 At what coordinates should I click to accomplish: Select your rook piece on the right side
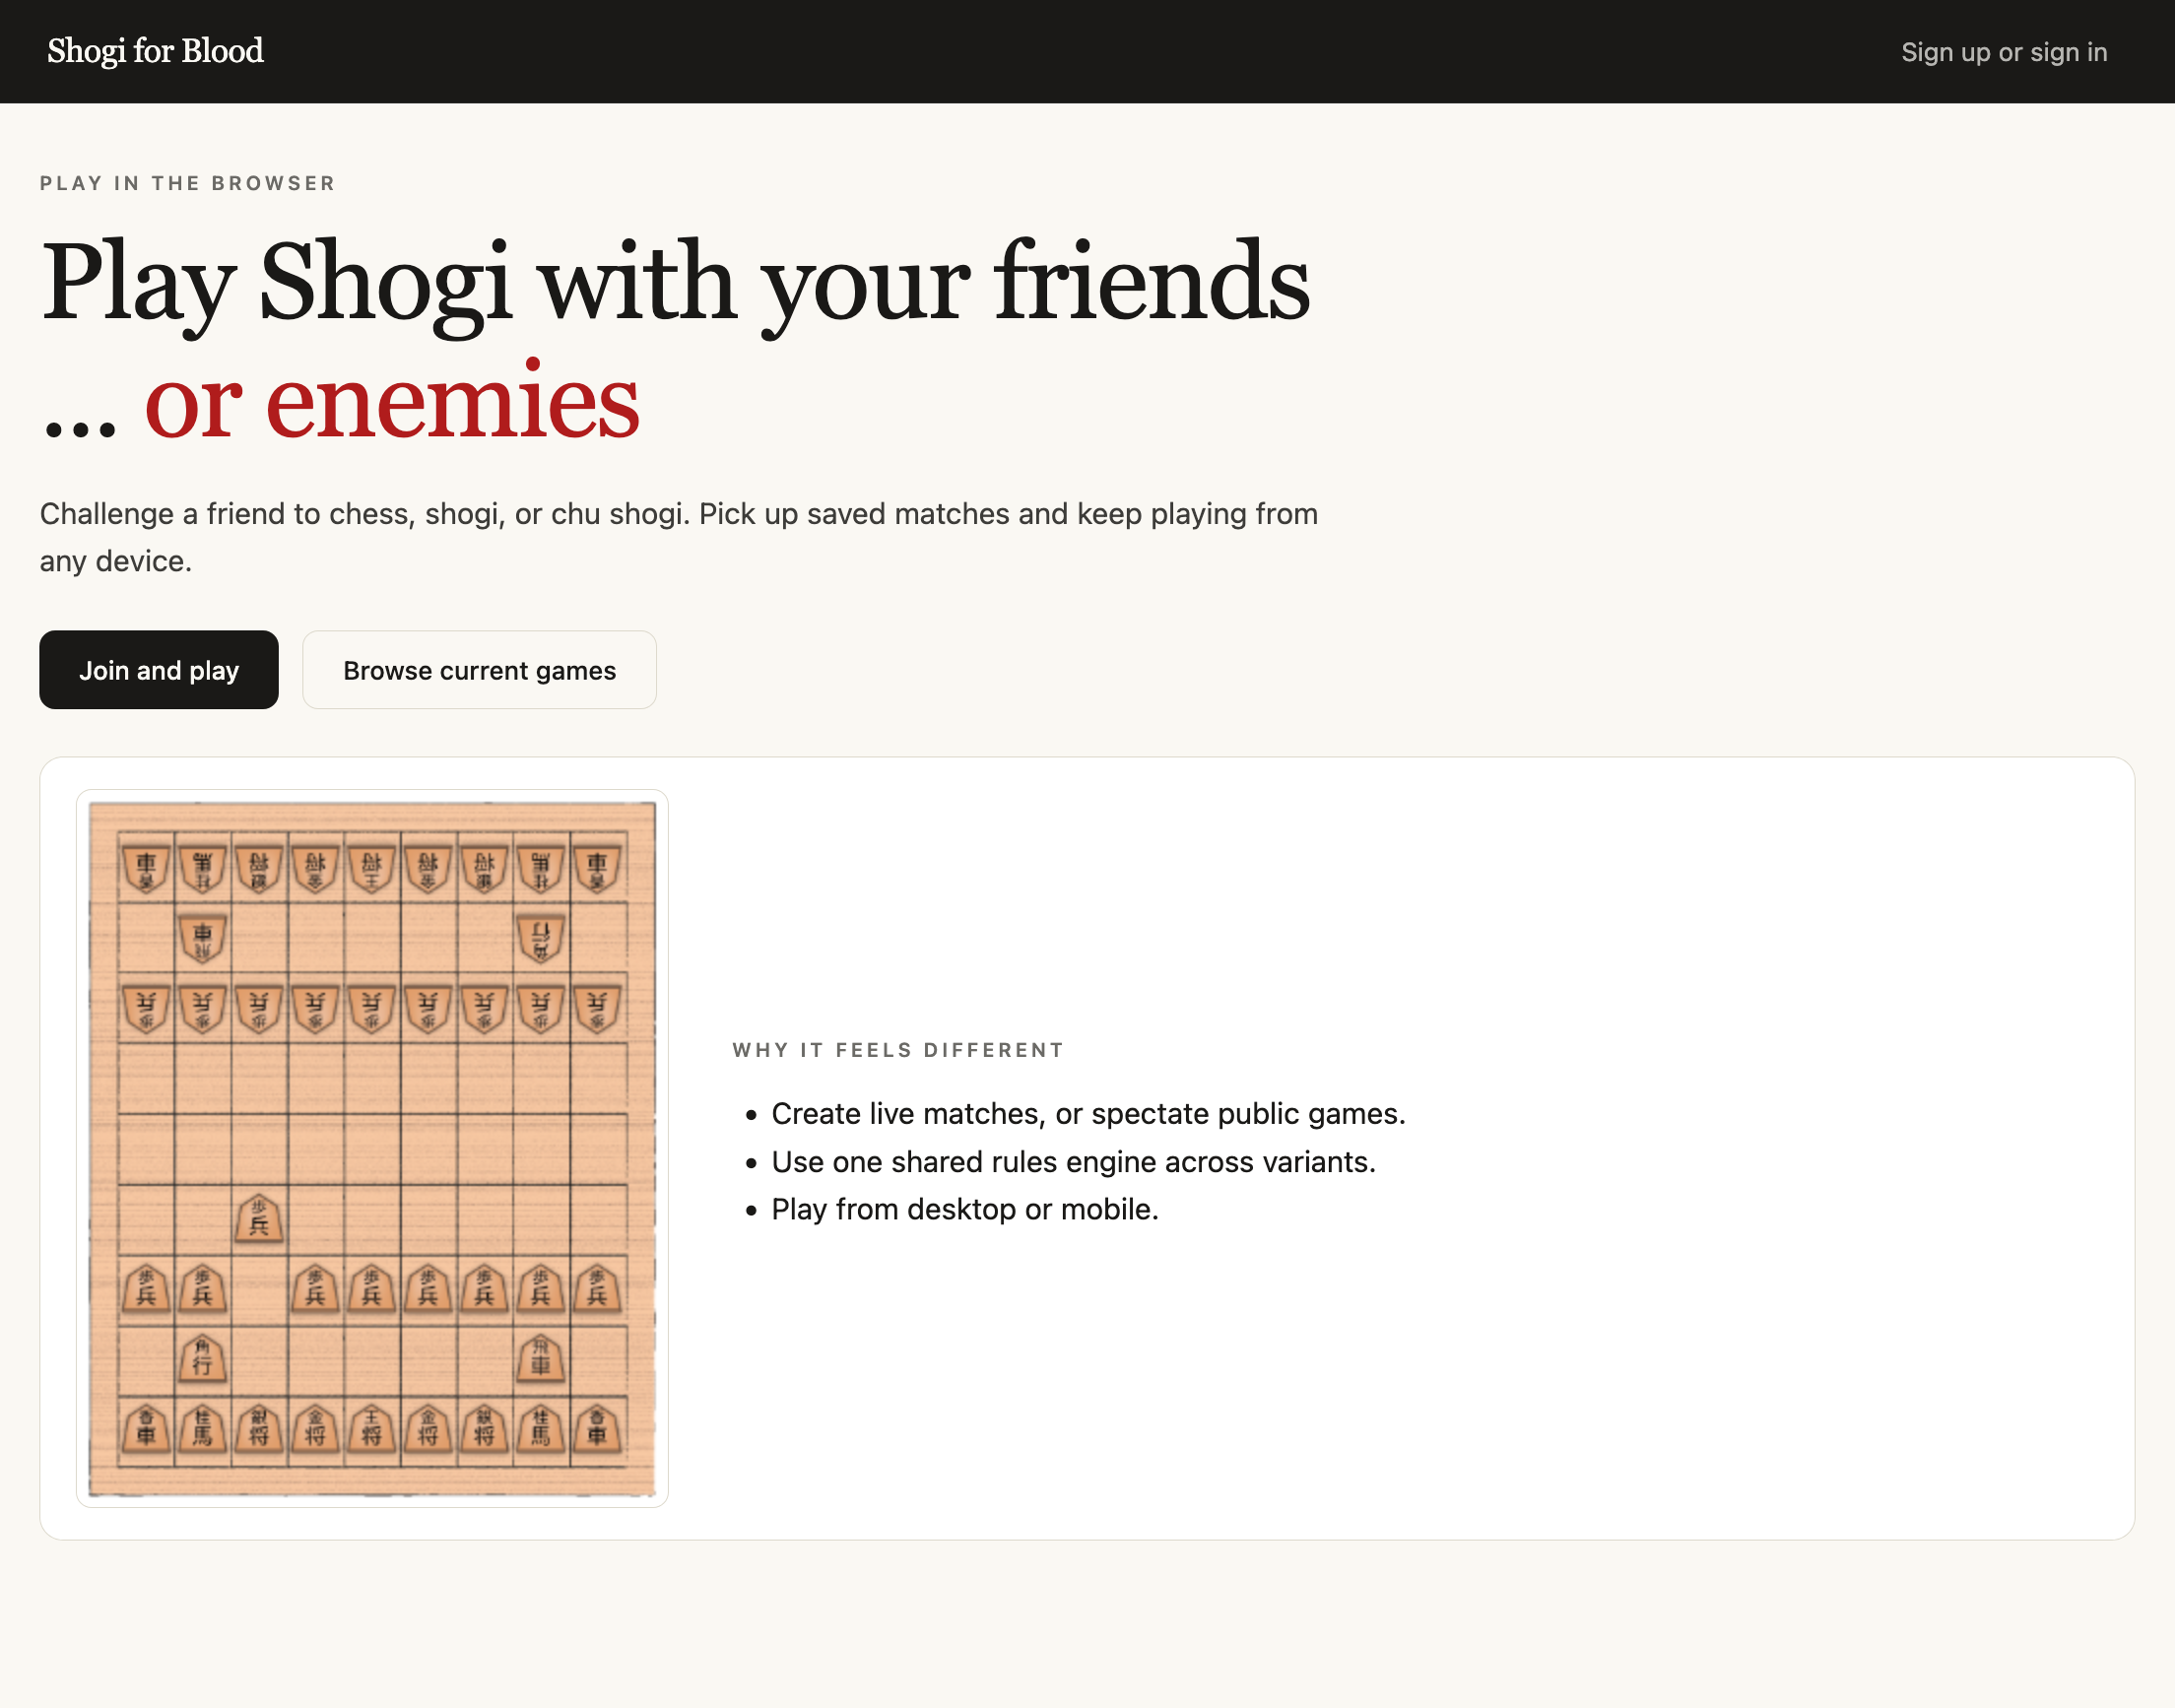click(540, 1360)
